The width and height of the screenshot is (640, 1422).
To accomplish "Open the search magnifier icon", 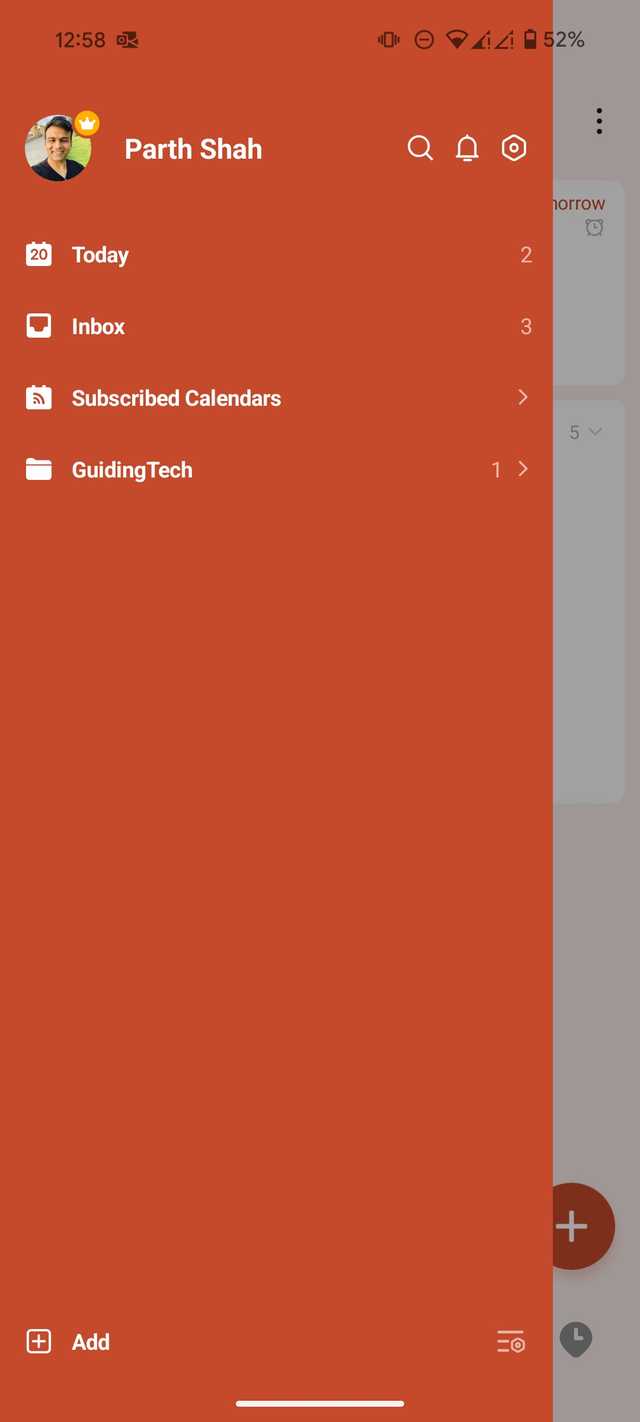I will coord(420,149).
